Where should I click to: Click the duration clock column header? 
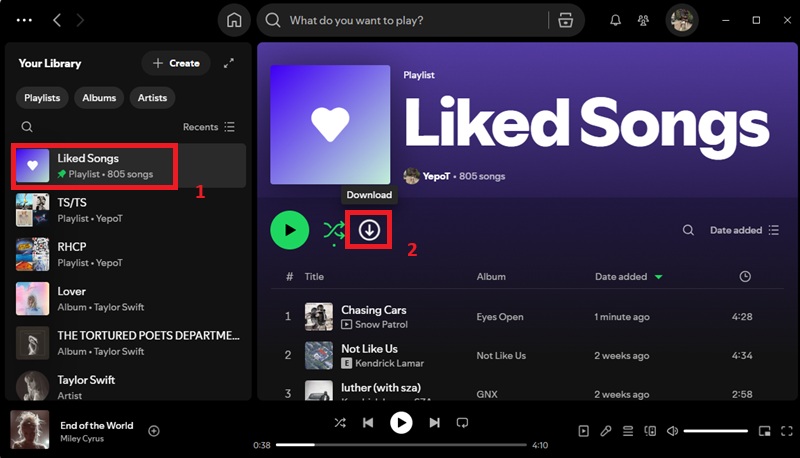pos(745,276)
